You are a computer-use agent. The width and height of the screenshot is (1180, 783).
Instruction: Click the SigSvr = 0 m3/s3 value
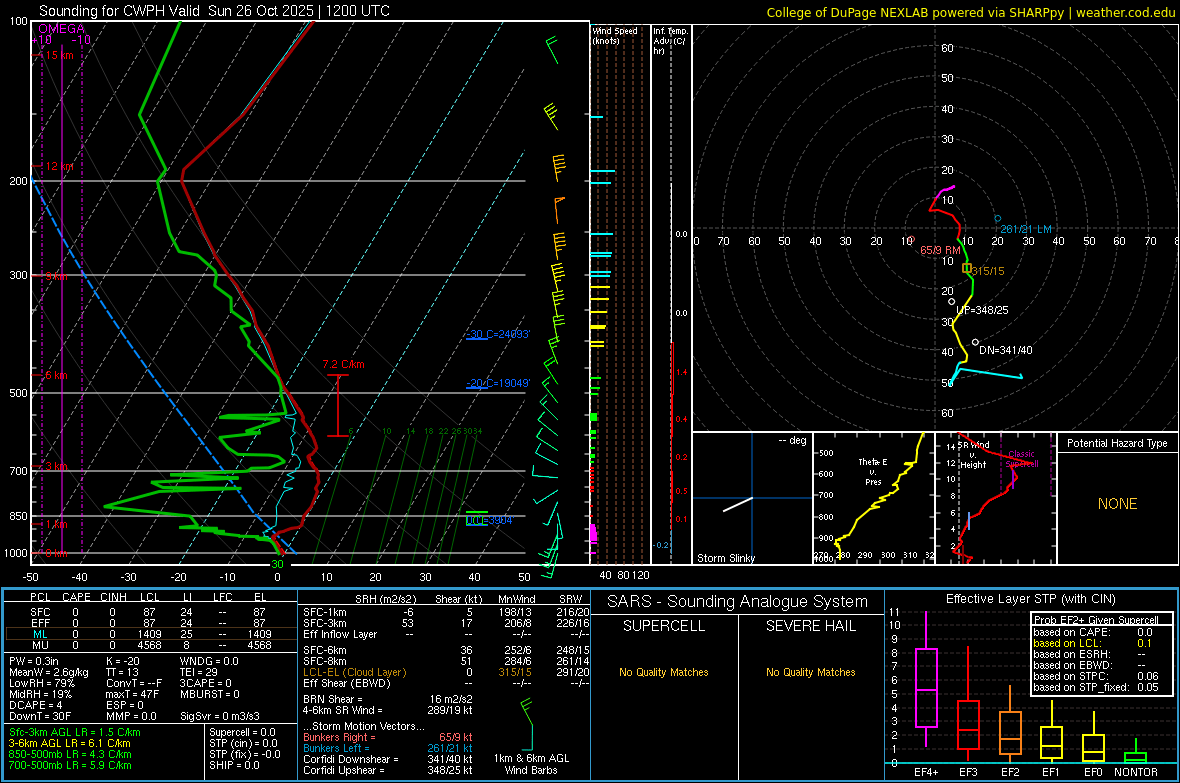220,716
